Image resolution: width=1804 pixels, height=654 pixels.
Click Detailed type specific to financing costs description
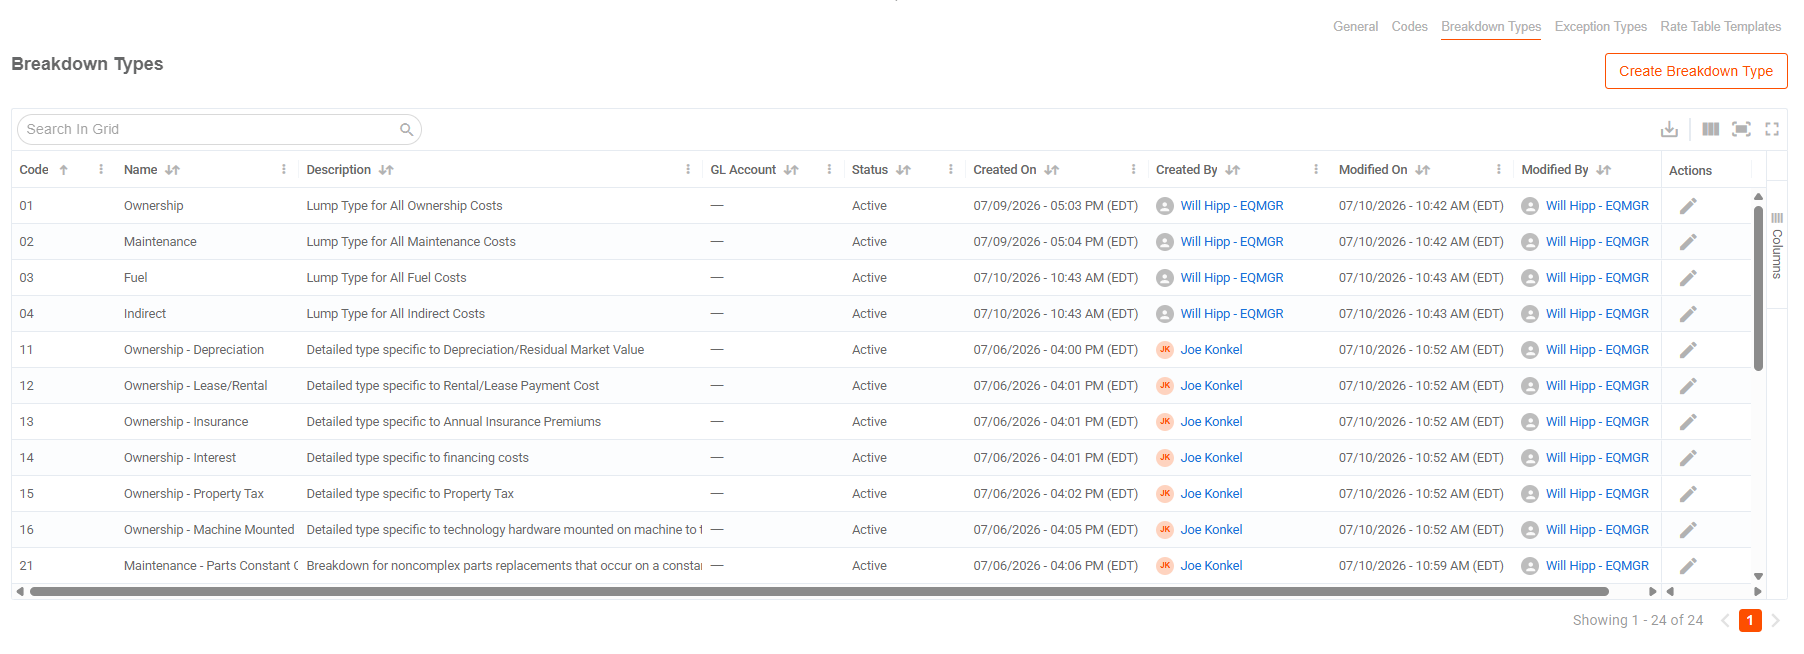pos(417,458)
